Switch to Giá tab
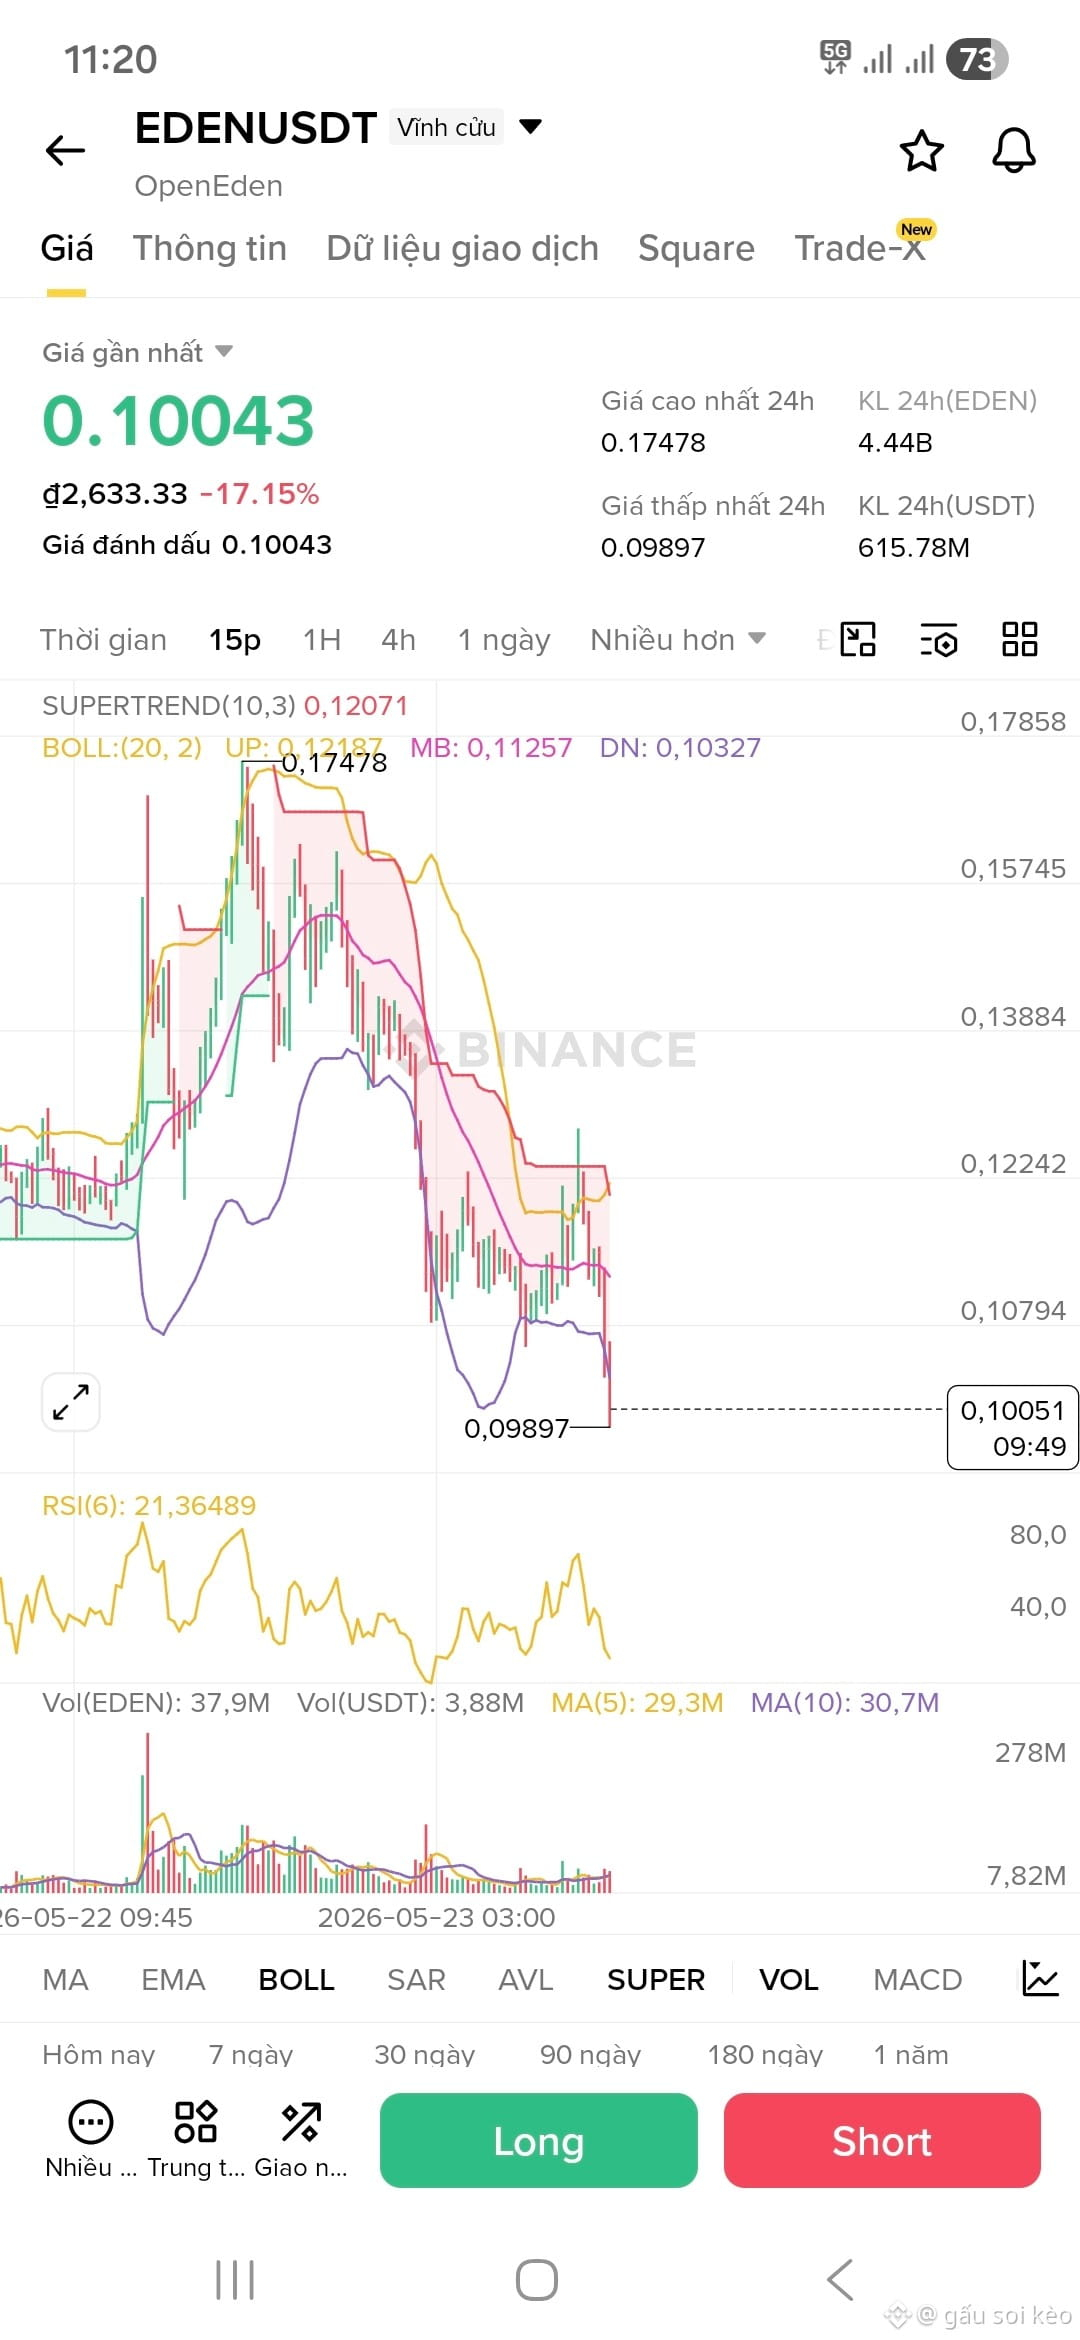 pyautogui.click(x=67, y=248)
